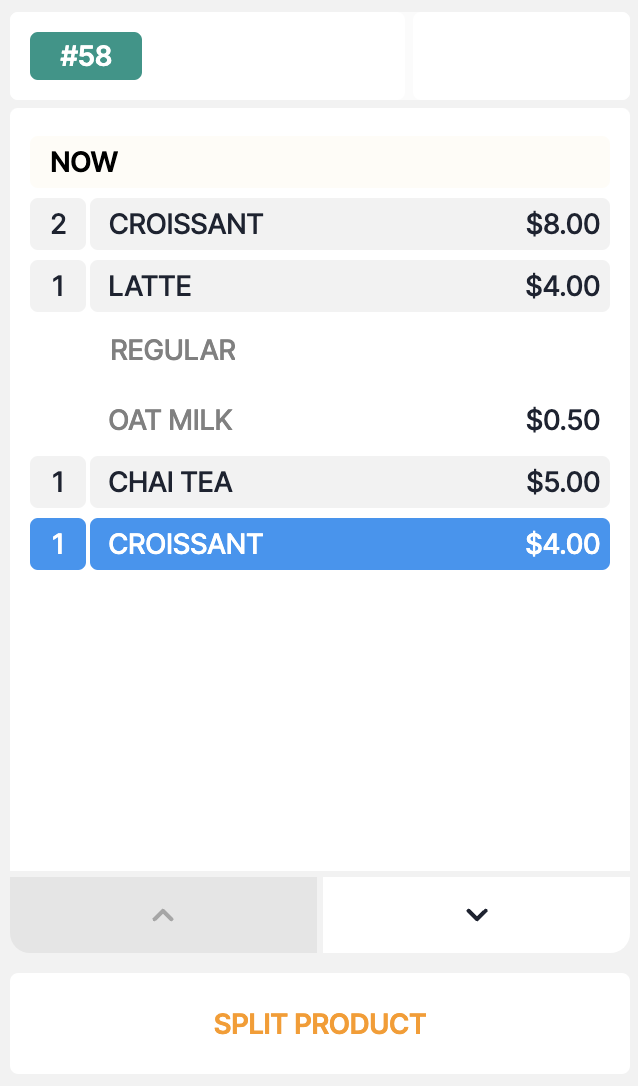Click the $4.00 Latte price

tap(563, 286)
